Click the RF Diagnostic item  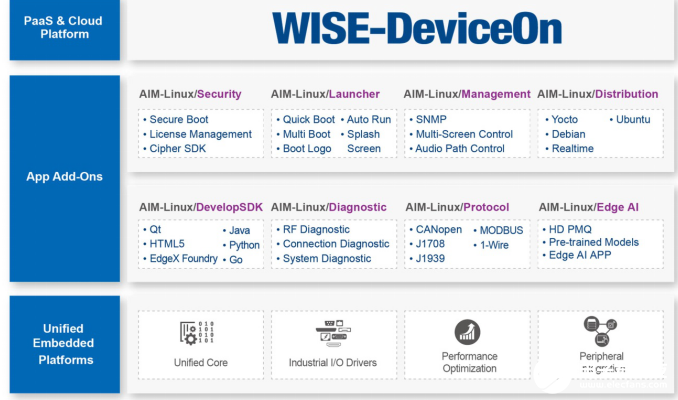[x=316, y=229]
